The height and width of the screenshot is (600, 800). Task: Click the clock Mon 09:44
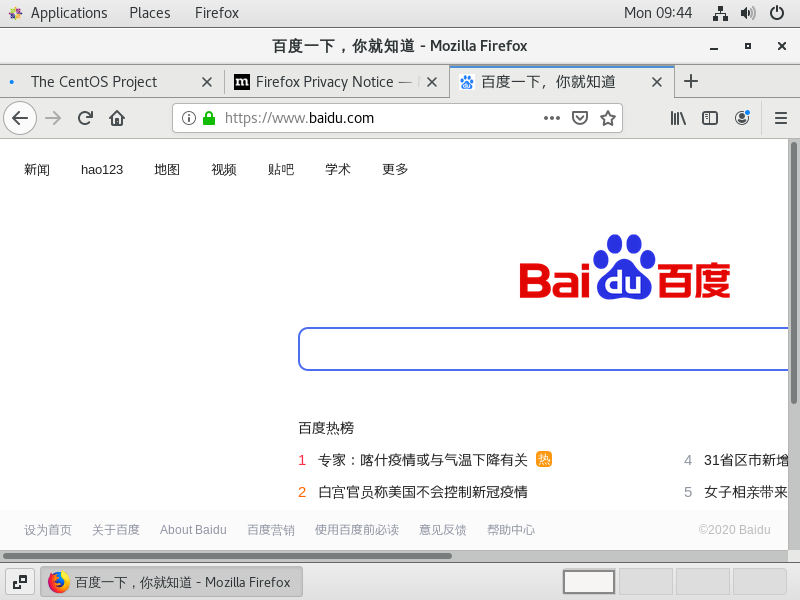tap(658, 13)
